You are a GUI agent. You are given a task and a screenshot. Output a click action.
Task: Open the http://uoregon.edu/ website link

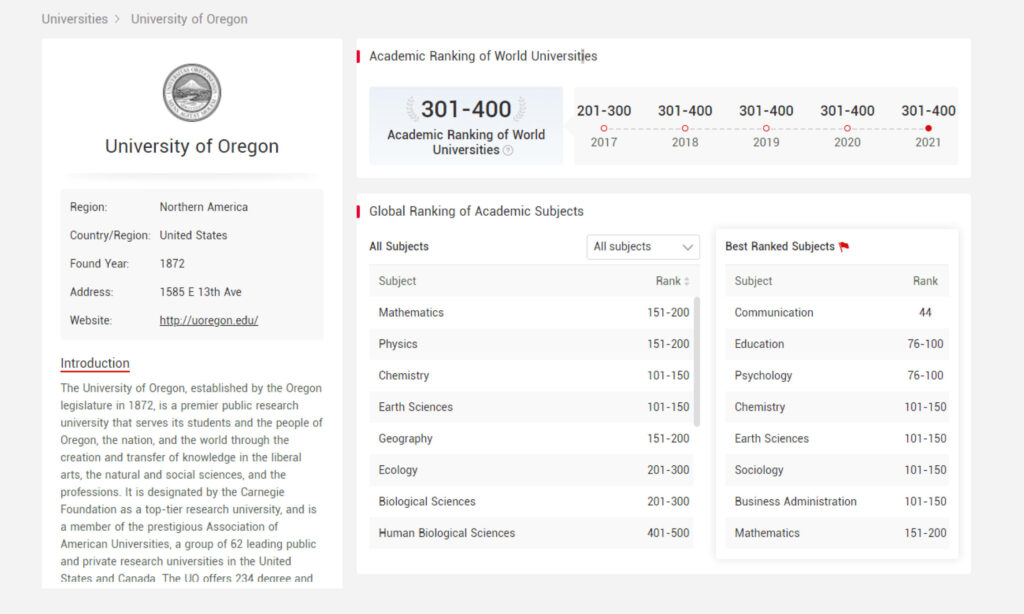point(209,321)
